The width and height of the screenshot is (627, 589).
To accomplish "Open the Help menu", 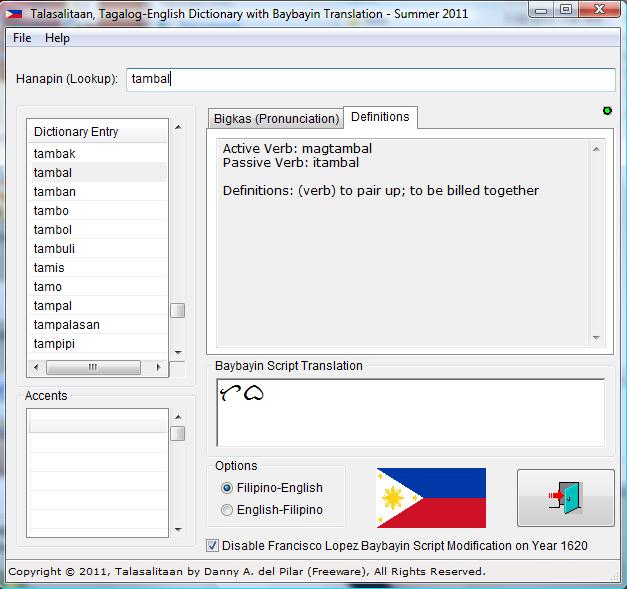I will coord(57,38).
